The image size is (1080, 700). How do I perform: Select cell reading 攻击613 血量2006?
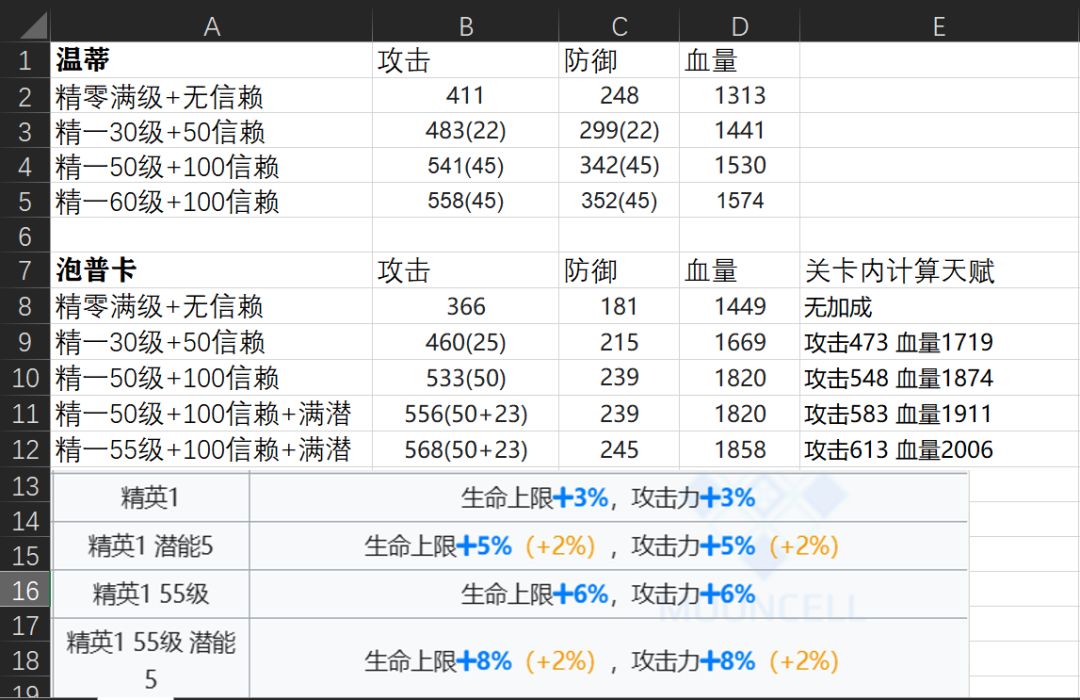coord(939,449)
